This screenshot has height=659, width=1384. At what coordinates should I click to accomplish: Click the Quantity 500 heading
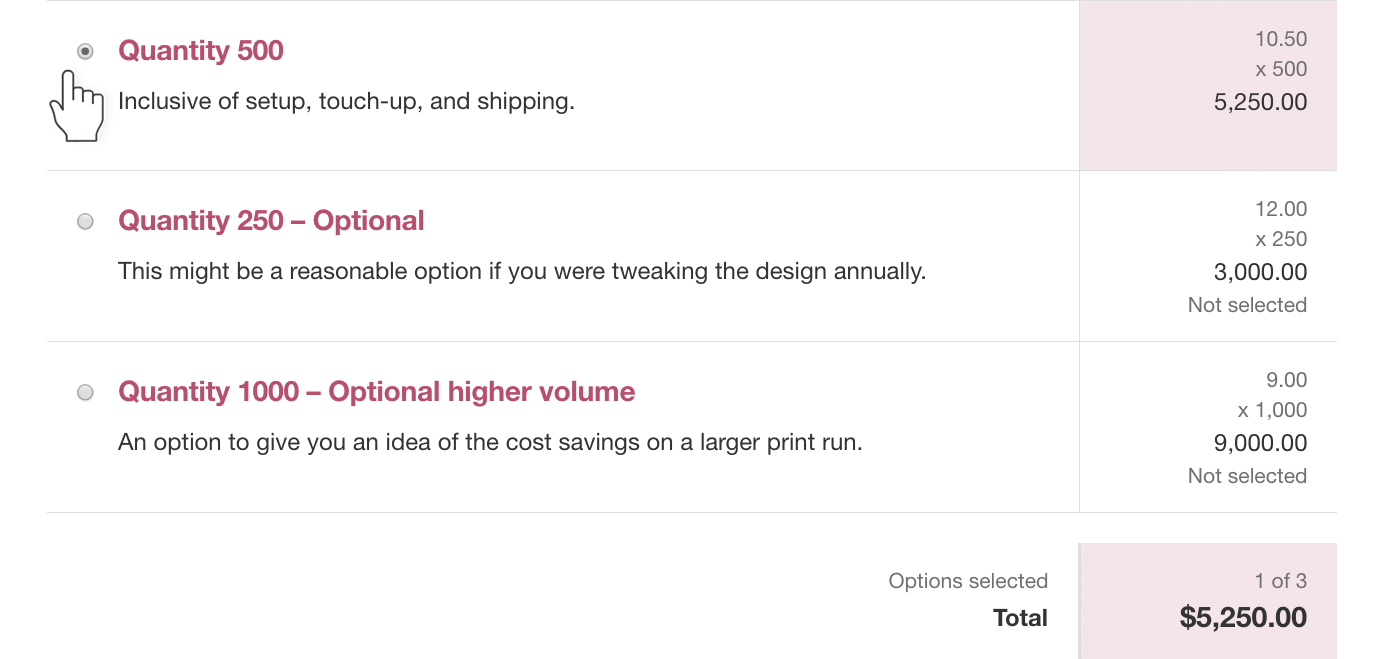201,51
